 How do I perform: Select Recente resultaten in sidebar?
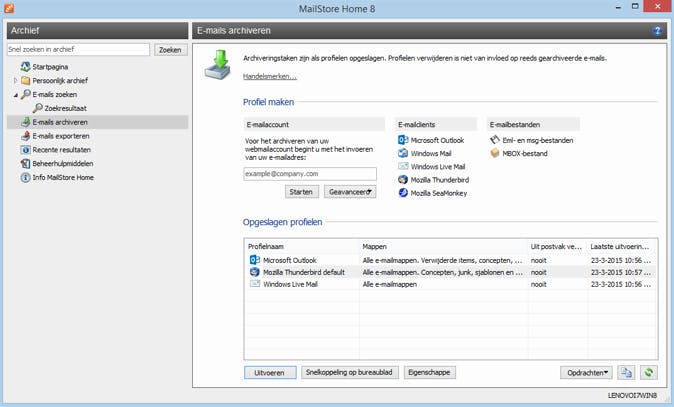61,150
